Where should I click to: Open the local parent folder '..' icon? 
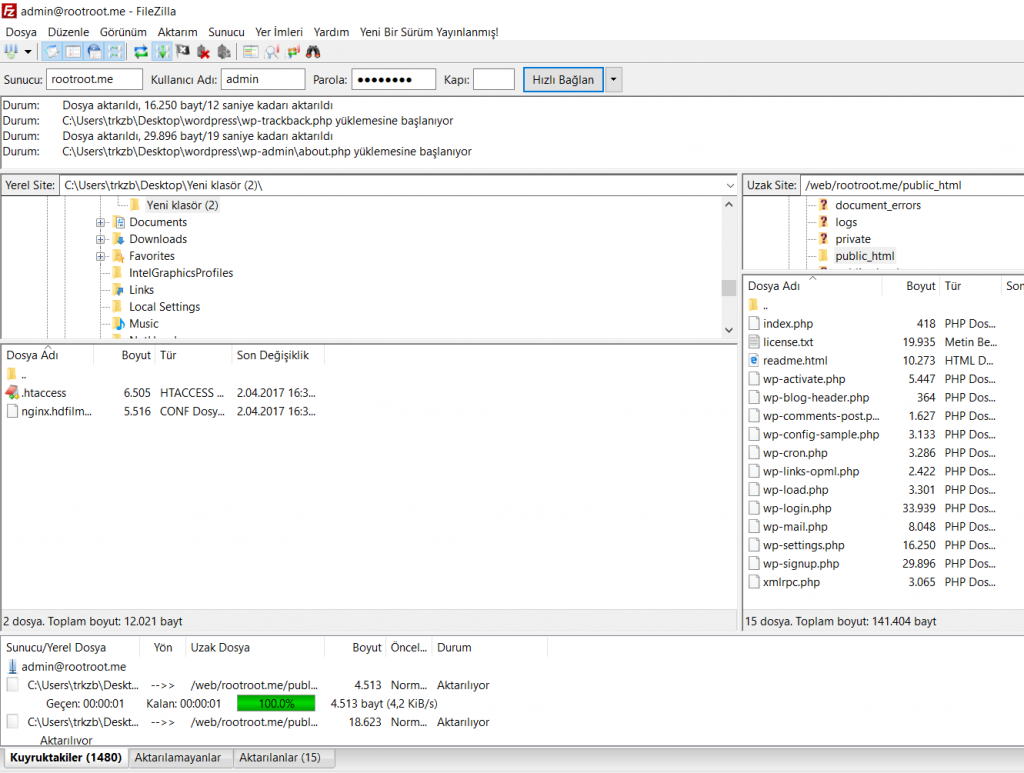12,374
